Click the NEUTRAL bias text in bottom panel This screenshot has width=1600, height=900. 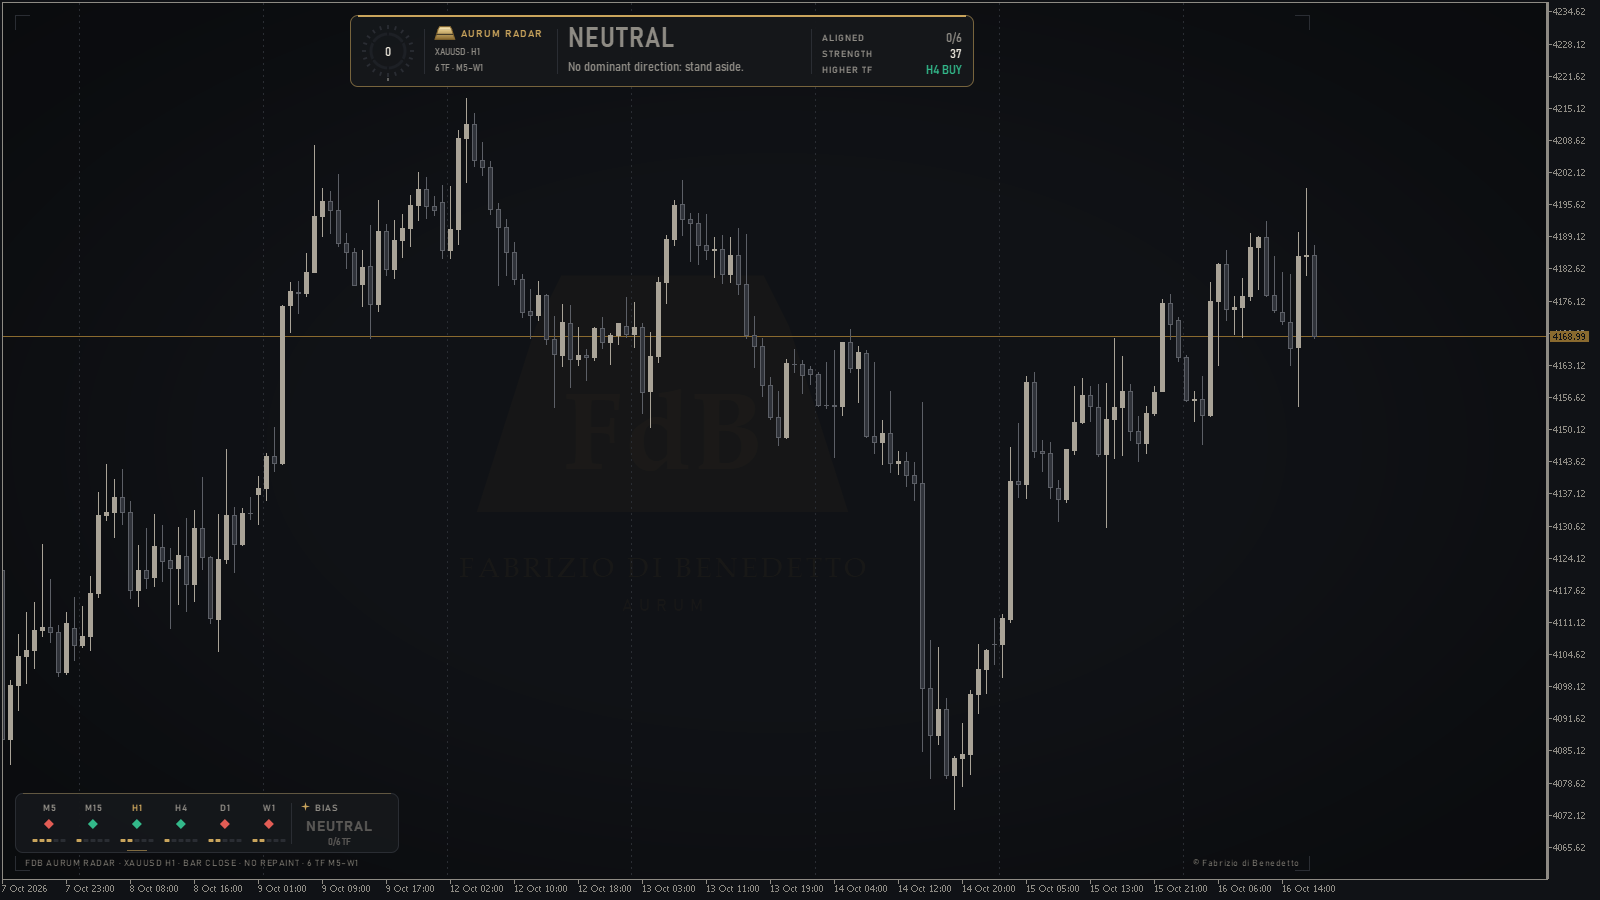[339, 826]
